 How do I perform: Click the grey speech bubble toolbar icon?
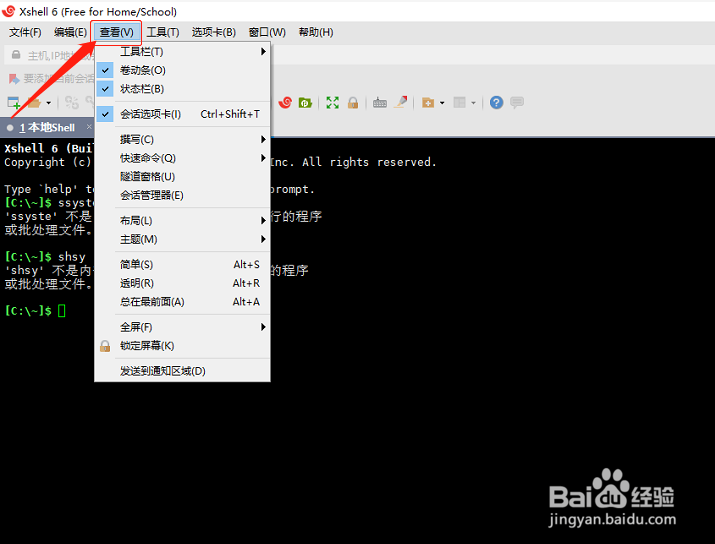click(x=517, y=102)
